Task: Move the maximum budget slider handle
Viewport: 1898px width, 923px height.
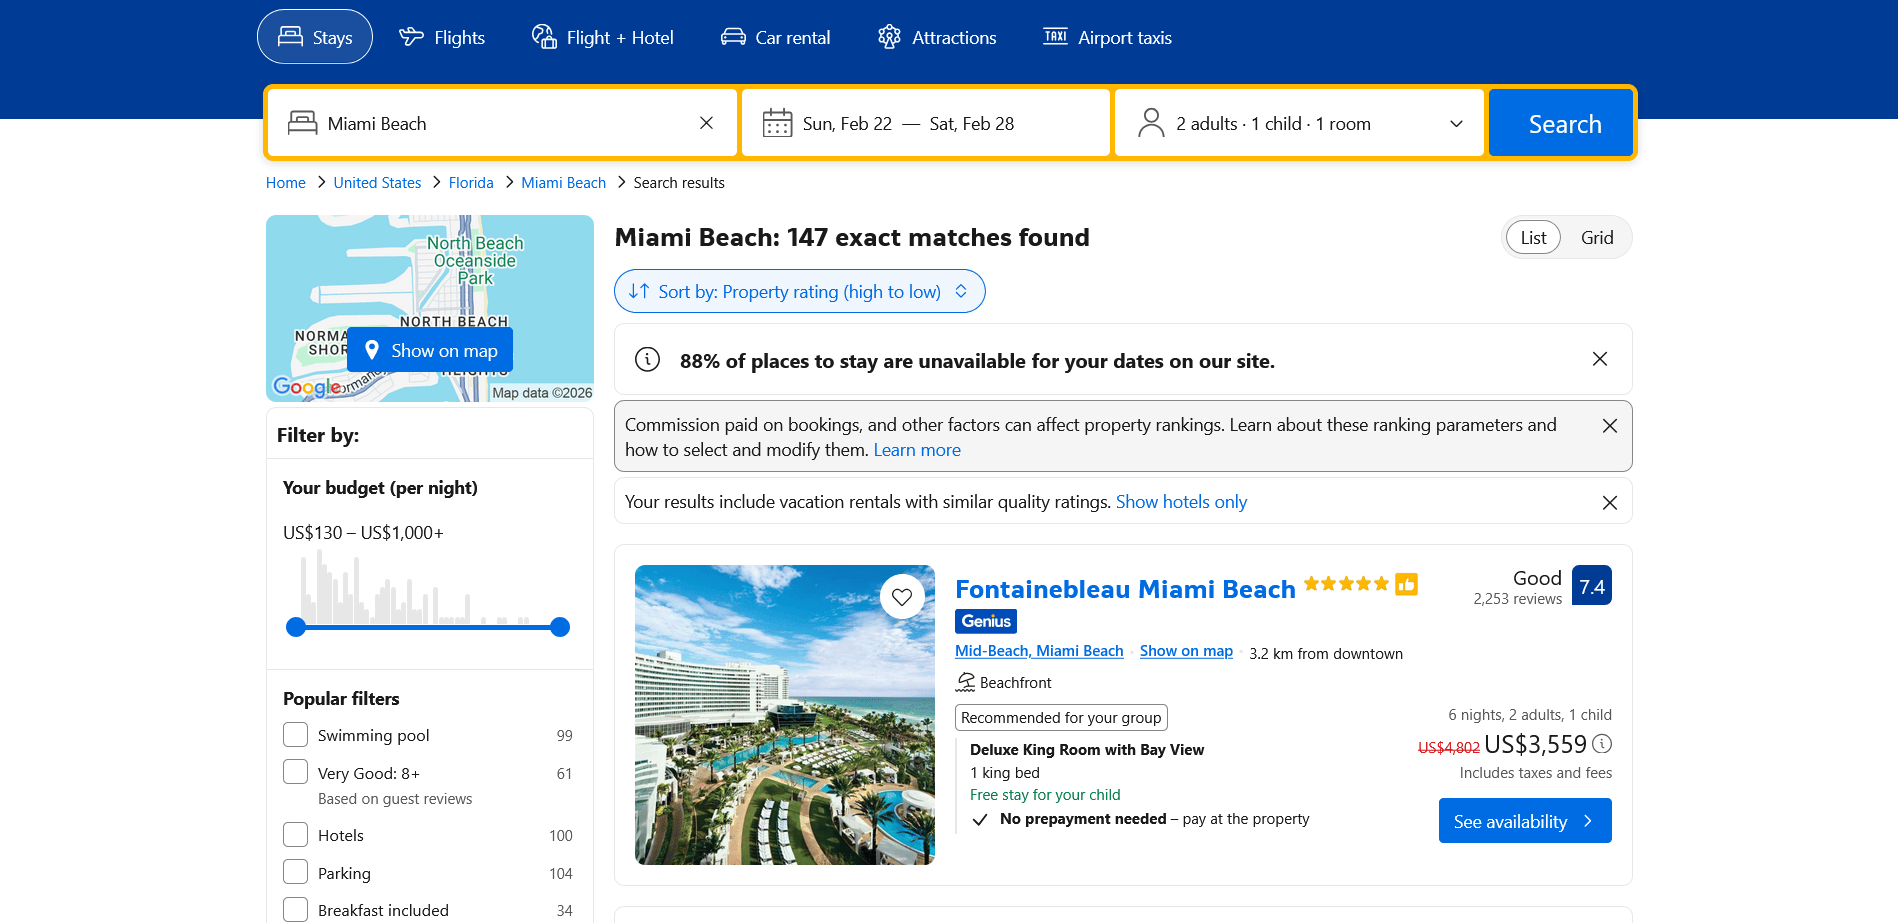Action: (x=560, y=627)
